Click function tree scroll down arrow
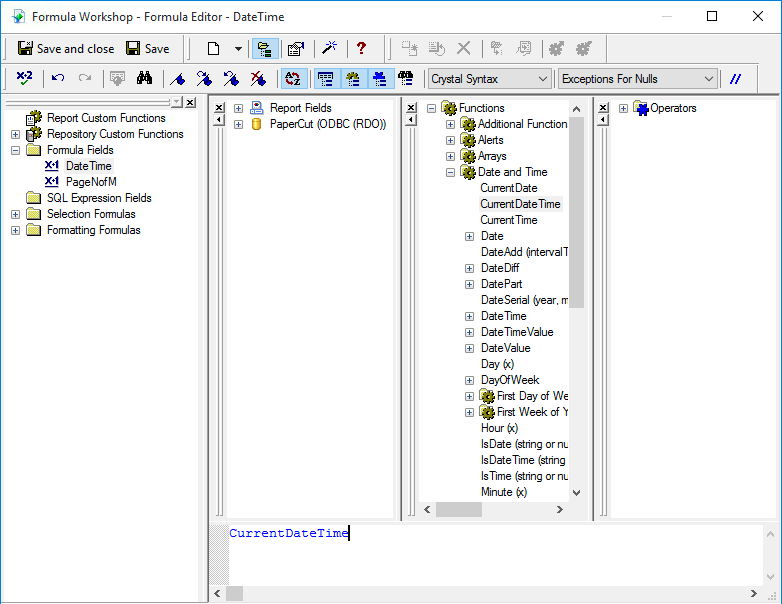Screen dimensions: 782x604 tap(577, 493)
